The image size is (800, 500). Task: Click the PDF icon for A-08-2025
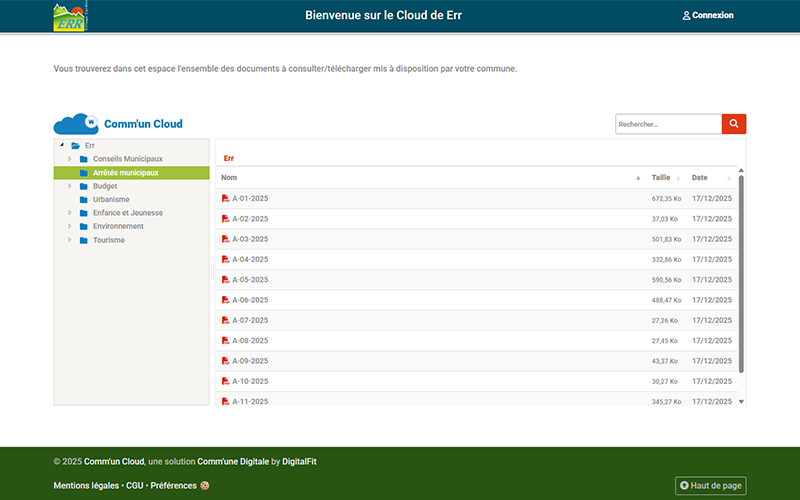pos(226,340)
